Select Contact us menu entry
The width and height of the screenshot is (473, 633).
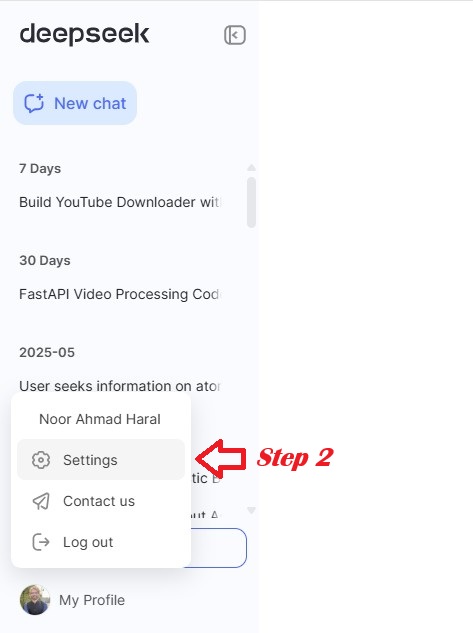(x=101, y=501)
